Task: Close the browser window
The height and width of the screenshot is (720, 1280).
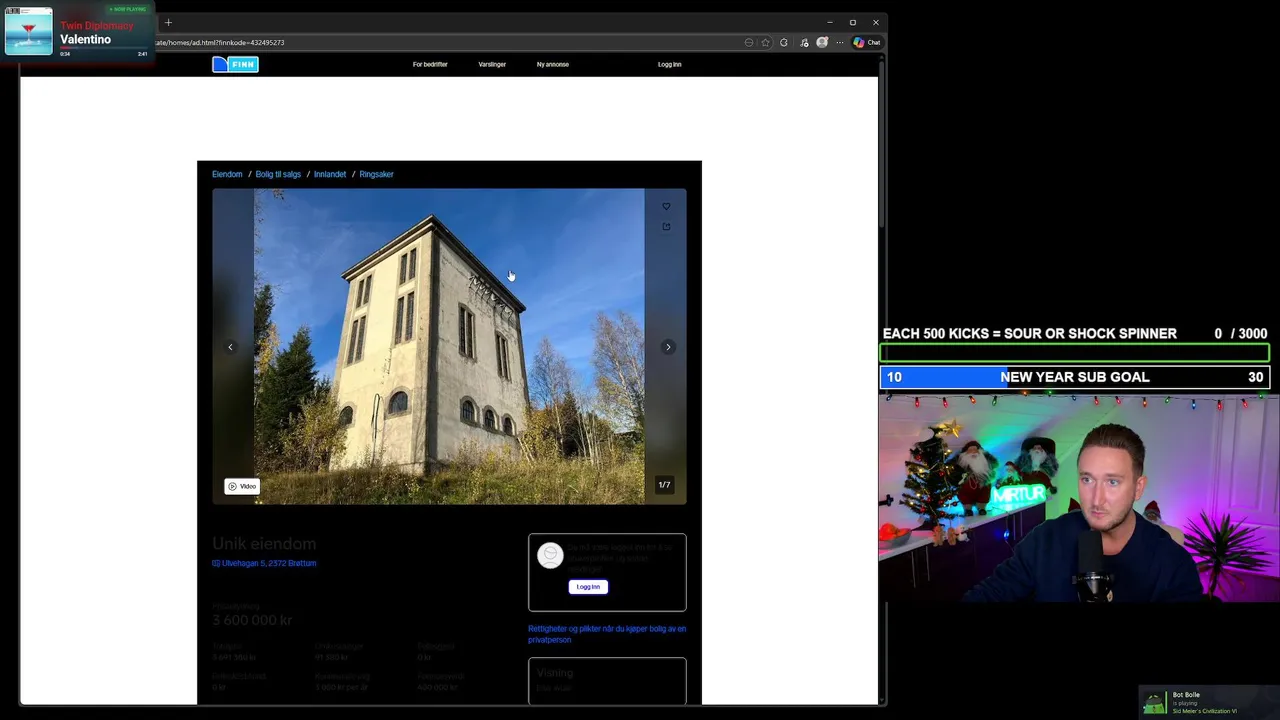Action: click(x=875, y=22)
